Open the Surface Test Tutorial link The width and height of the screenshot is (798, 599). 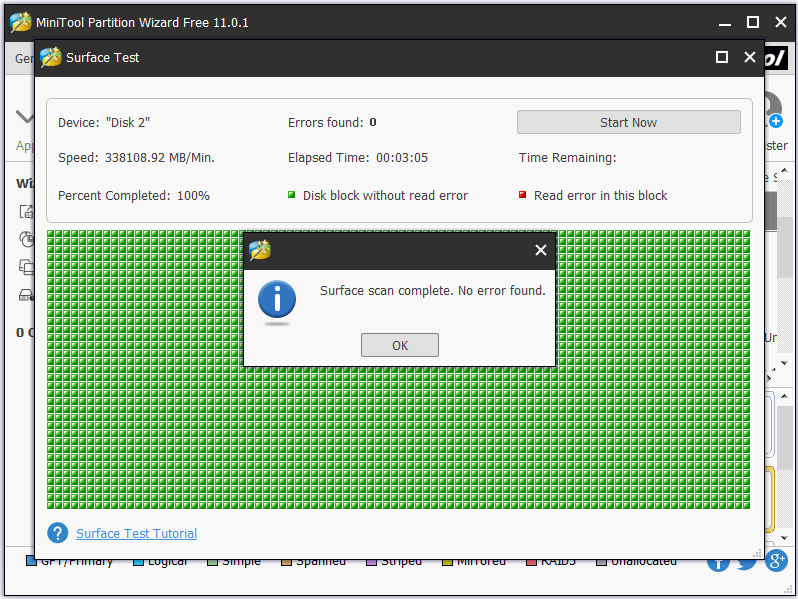[x=136, y=533]
